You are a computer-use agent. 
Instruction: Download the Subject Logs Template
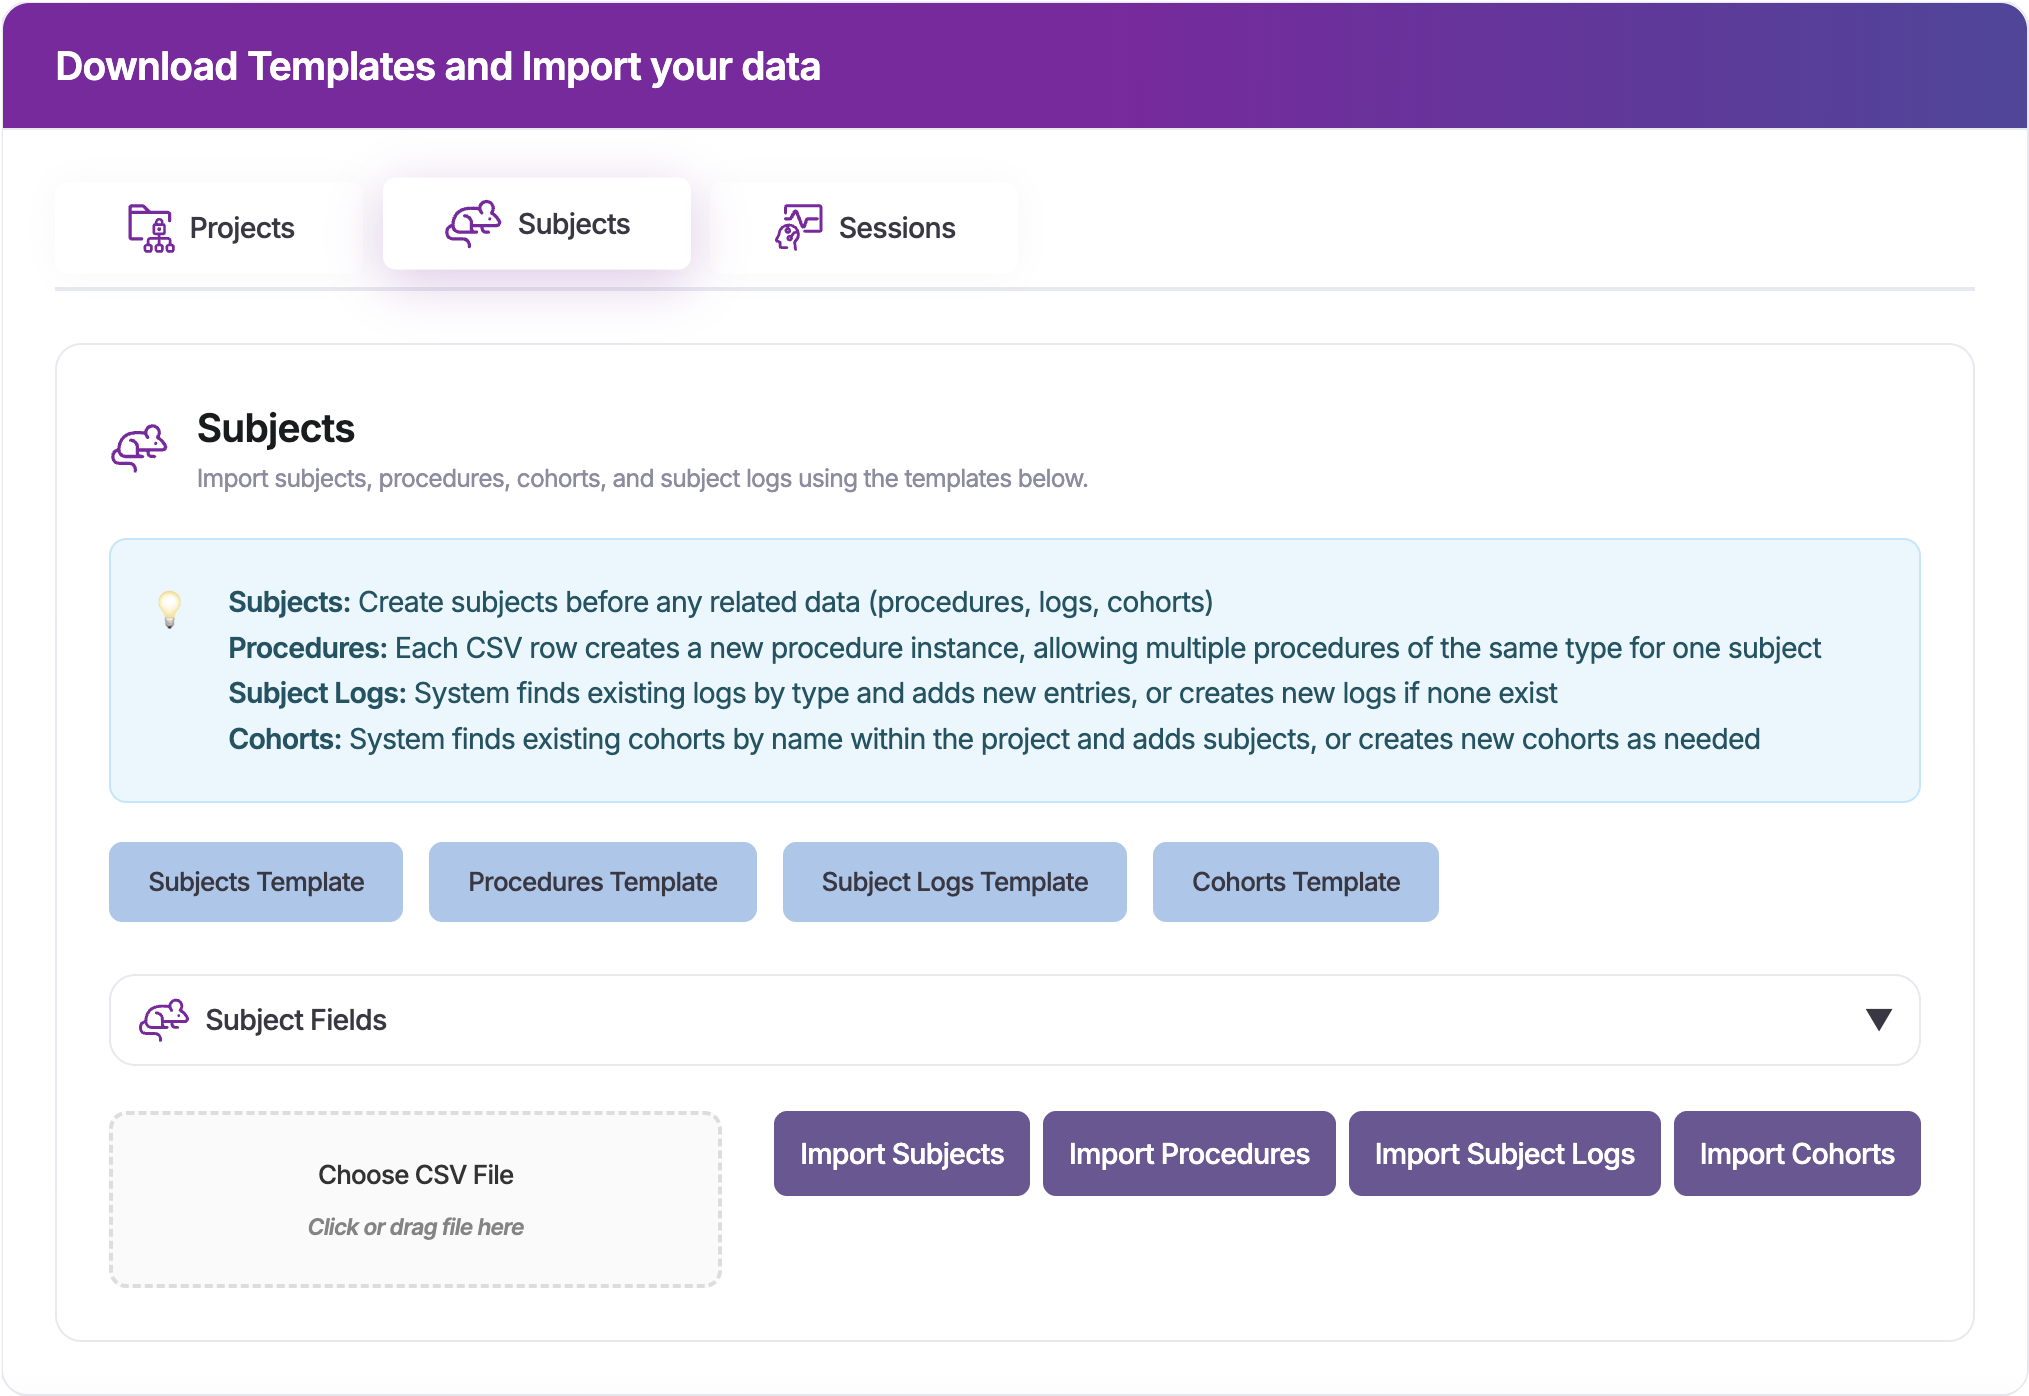954,882
